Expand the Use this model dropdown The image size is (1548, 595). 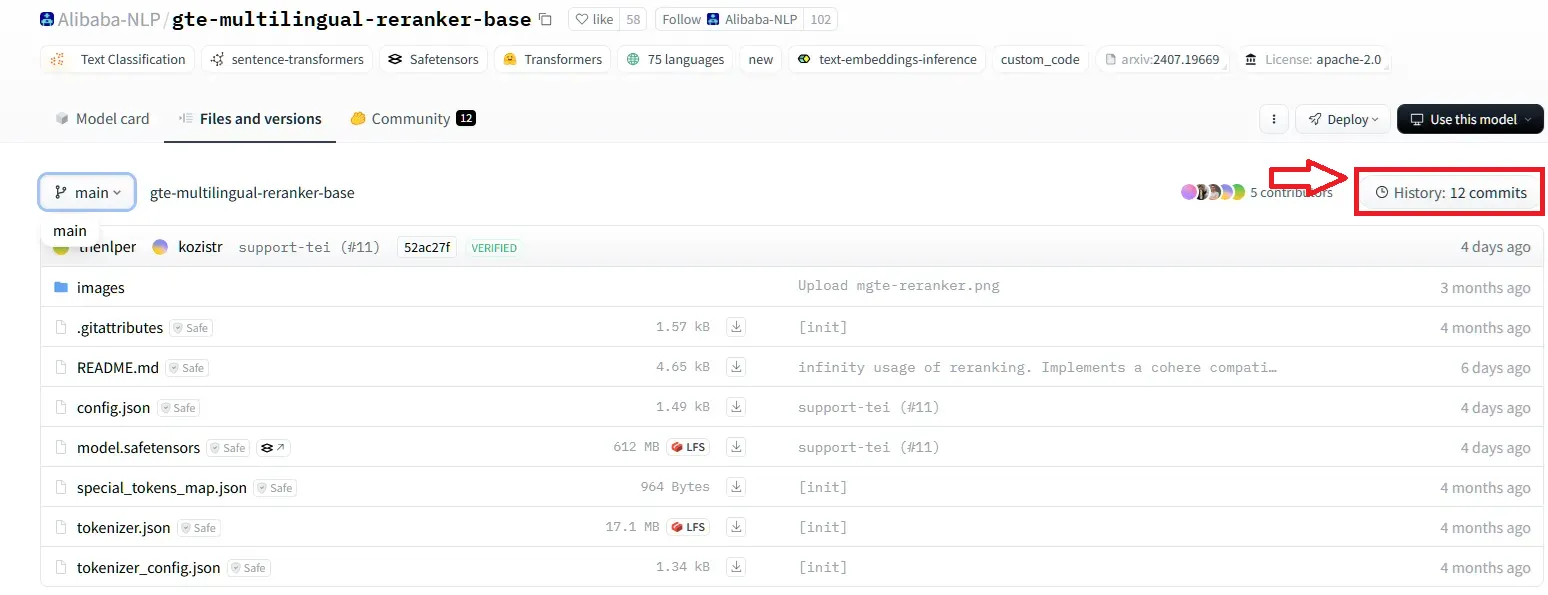click(1471, 119)
